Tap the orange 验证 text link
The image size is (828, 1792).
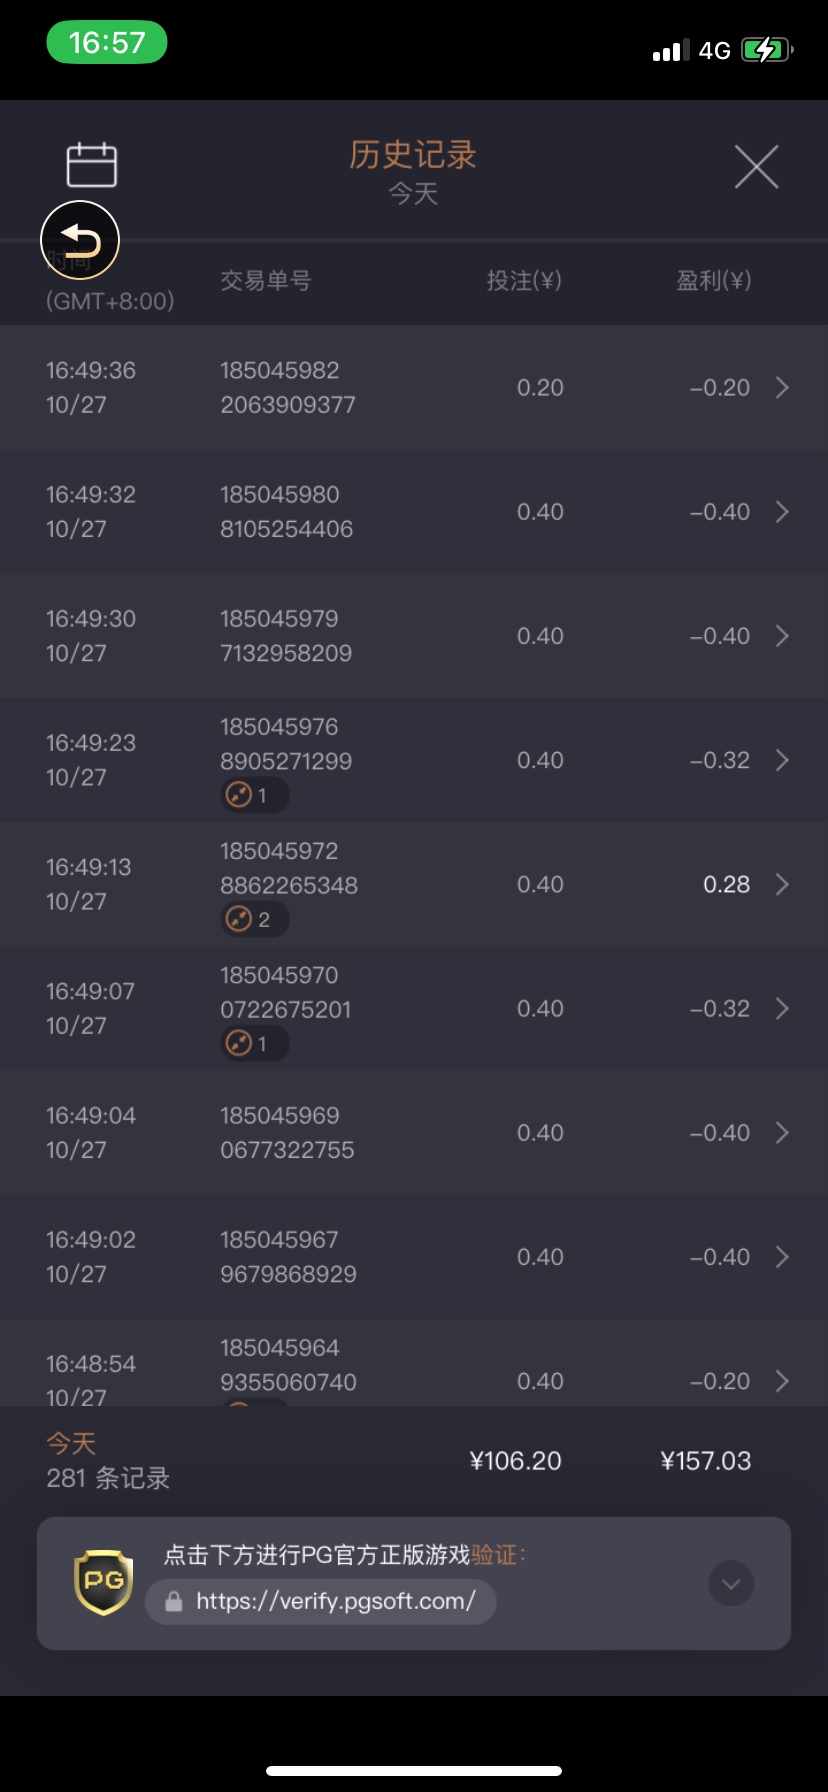[x=495, y=1555]
